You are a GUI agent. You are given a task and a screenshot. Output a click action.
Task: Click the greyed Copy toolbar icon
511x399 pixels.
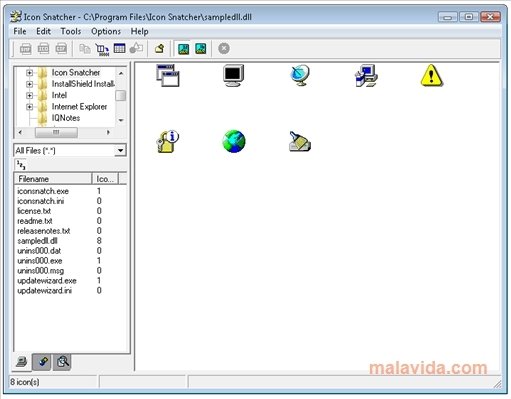point(85,49)
